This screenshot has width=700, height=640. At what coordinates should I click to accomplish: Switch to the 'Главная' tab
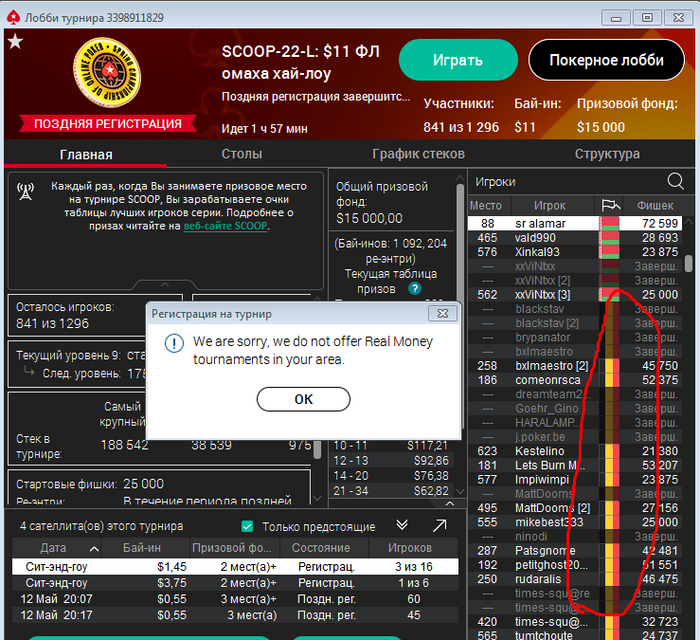point(86,154)
